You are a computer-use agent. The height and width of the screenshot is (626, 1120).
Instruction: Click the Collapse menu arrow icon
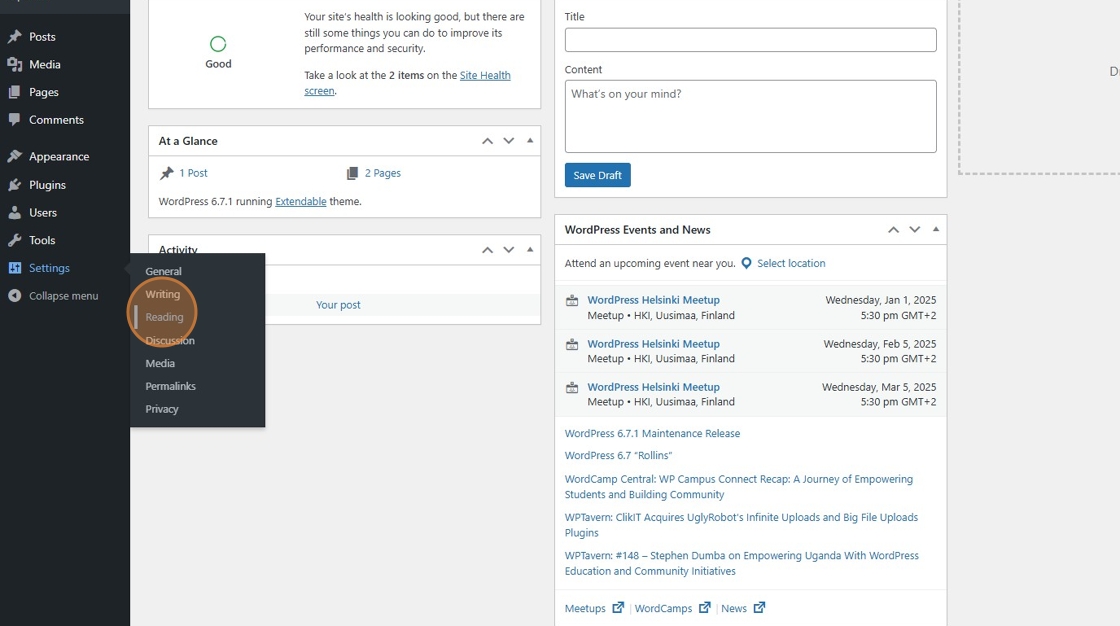[x=14, y=296]
